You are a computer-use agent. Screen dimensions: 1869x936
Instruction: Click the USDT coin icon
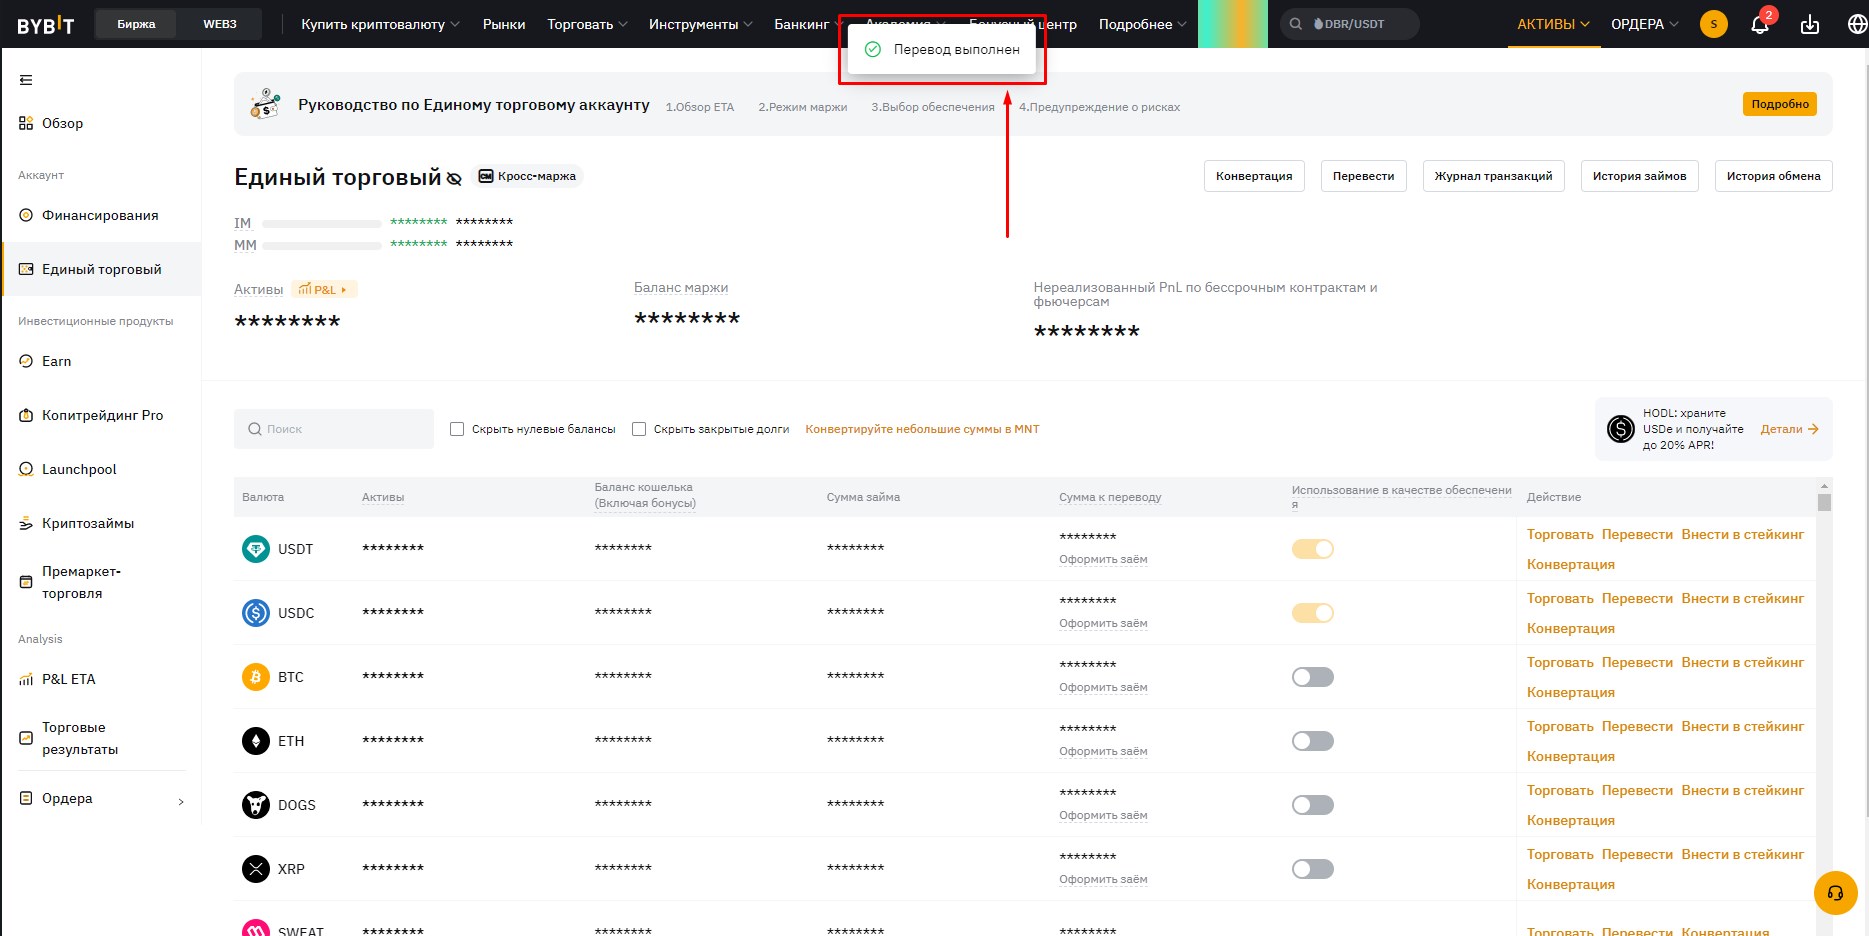pyautogui.click(x=256, y=549)
